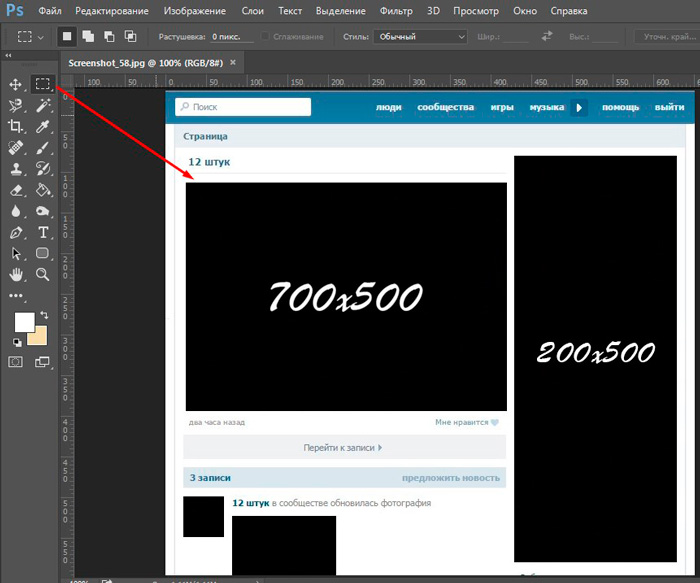Image resolution: width=700 pixels, height=583 pixels.
Task: Enable Add to selection mode
Action: point(88,36)
